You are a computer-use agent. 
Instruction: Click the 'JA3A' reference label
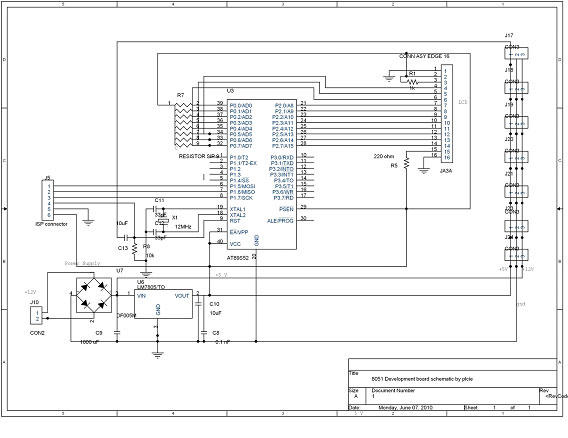pos(446,171)
